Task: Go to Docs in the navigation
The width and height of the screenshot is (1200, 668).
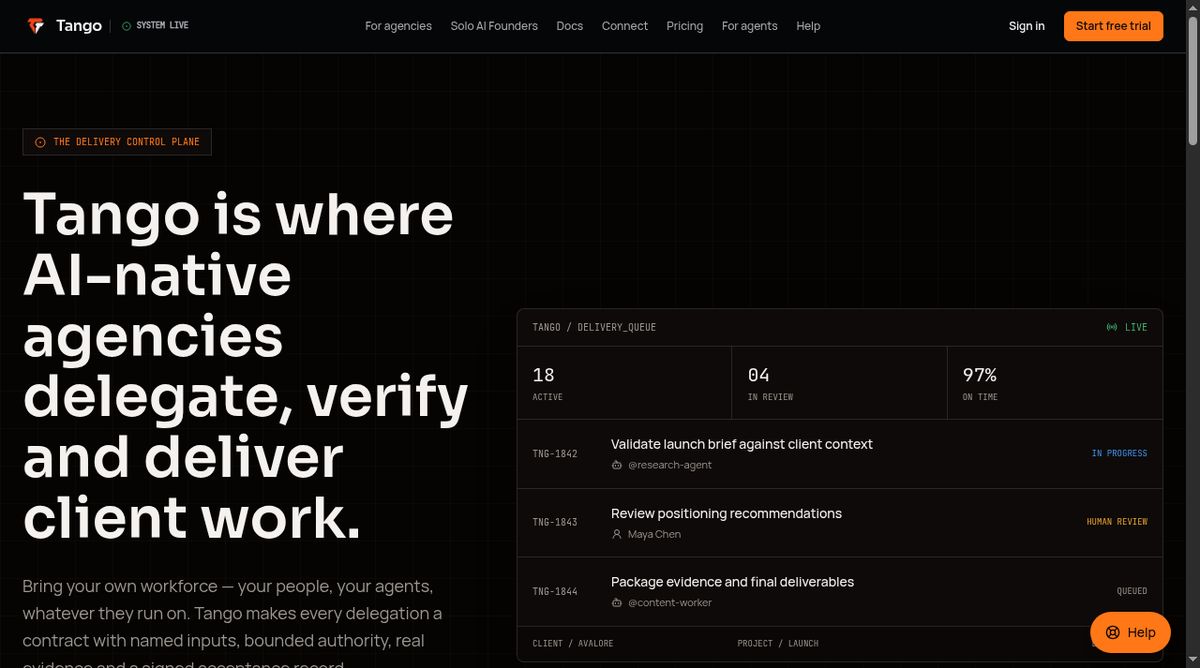Action: pos(570,26)
